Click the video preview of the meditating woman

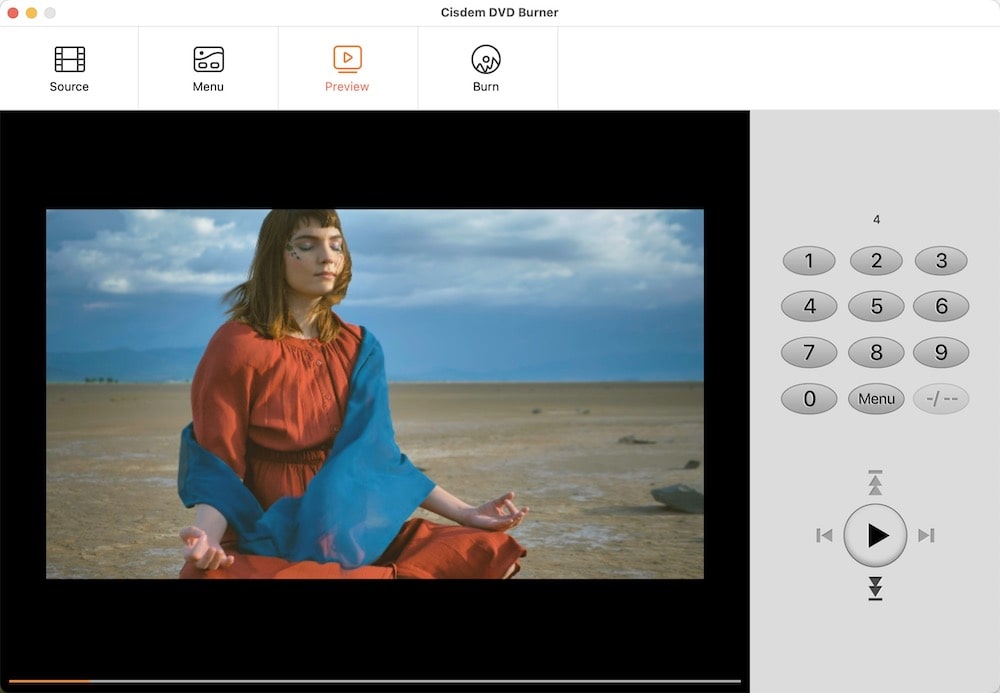375,395
